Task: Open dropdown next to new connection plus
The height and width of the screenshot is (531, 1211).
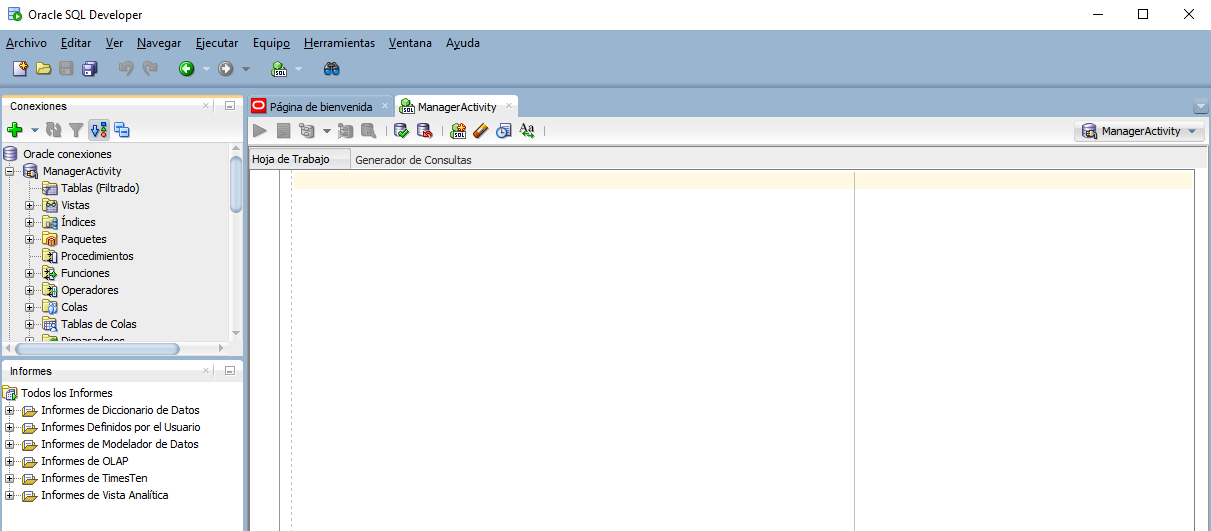Action: (34, 130)
